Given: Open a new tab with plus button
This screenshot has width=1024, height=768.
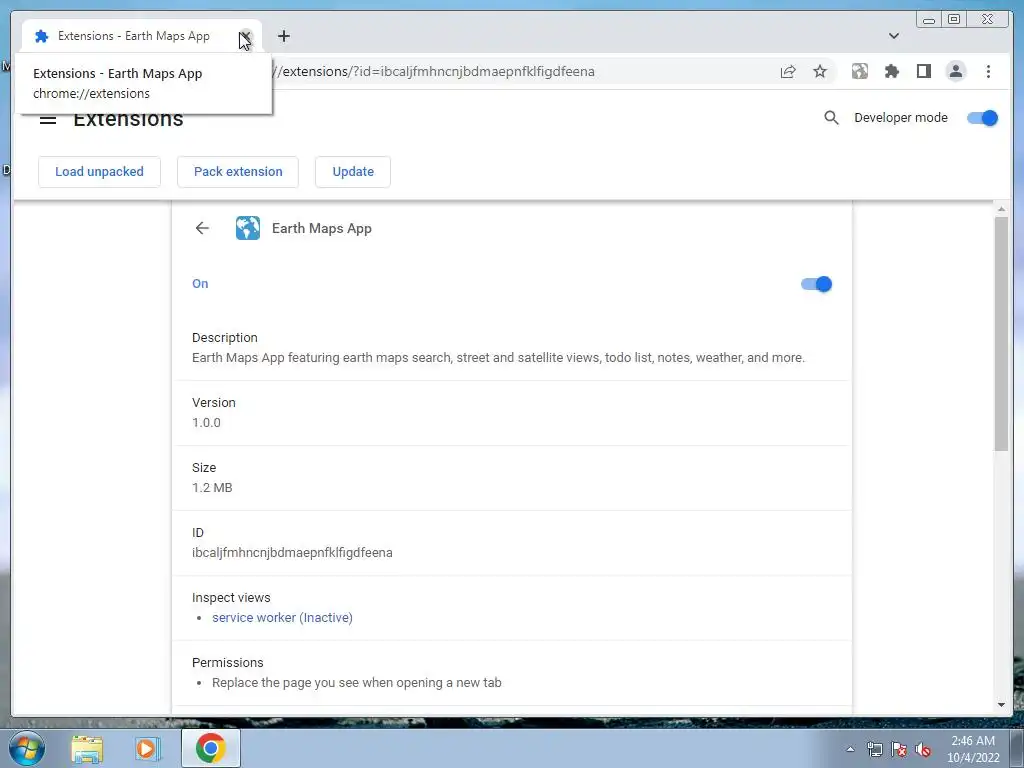Looking at the screenshot, I should tap(283, 36).
